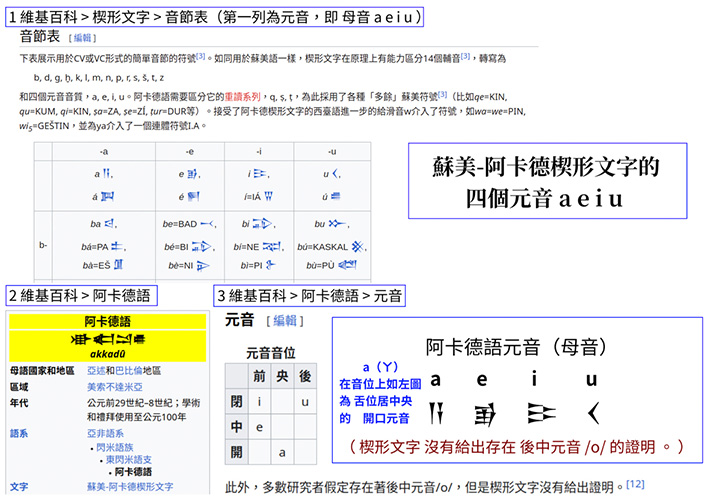This screenshot has width=722, height=500.
Task: Select the 'be=BAD' sign entry
Action: coord(189,224)
